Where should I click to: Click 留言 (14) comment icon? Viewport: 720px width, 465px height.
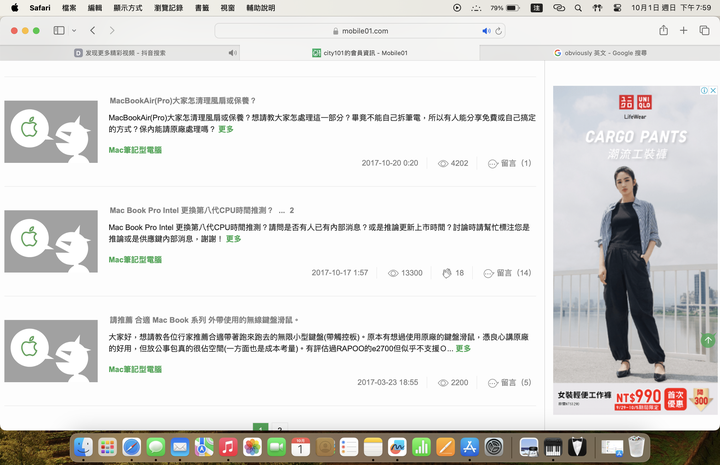(x=489, y=274)
